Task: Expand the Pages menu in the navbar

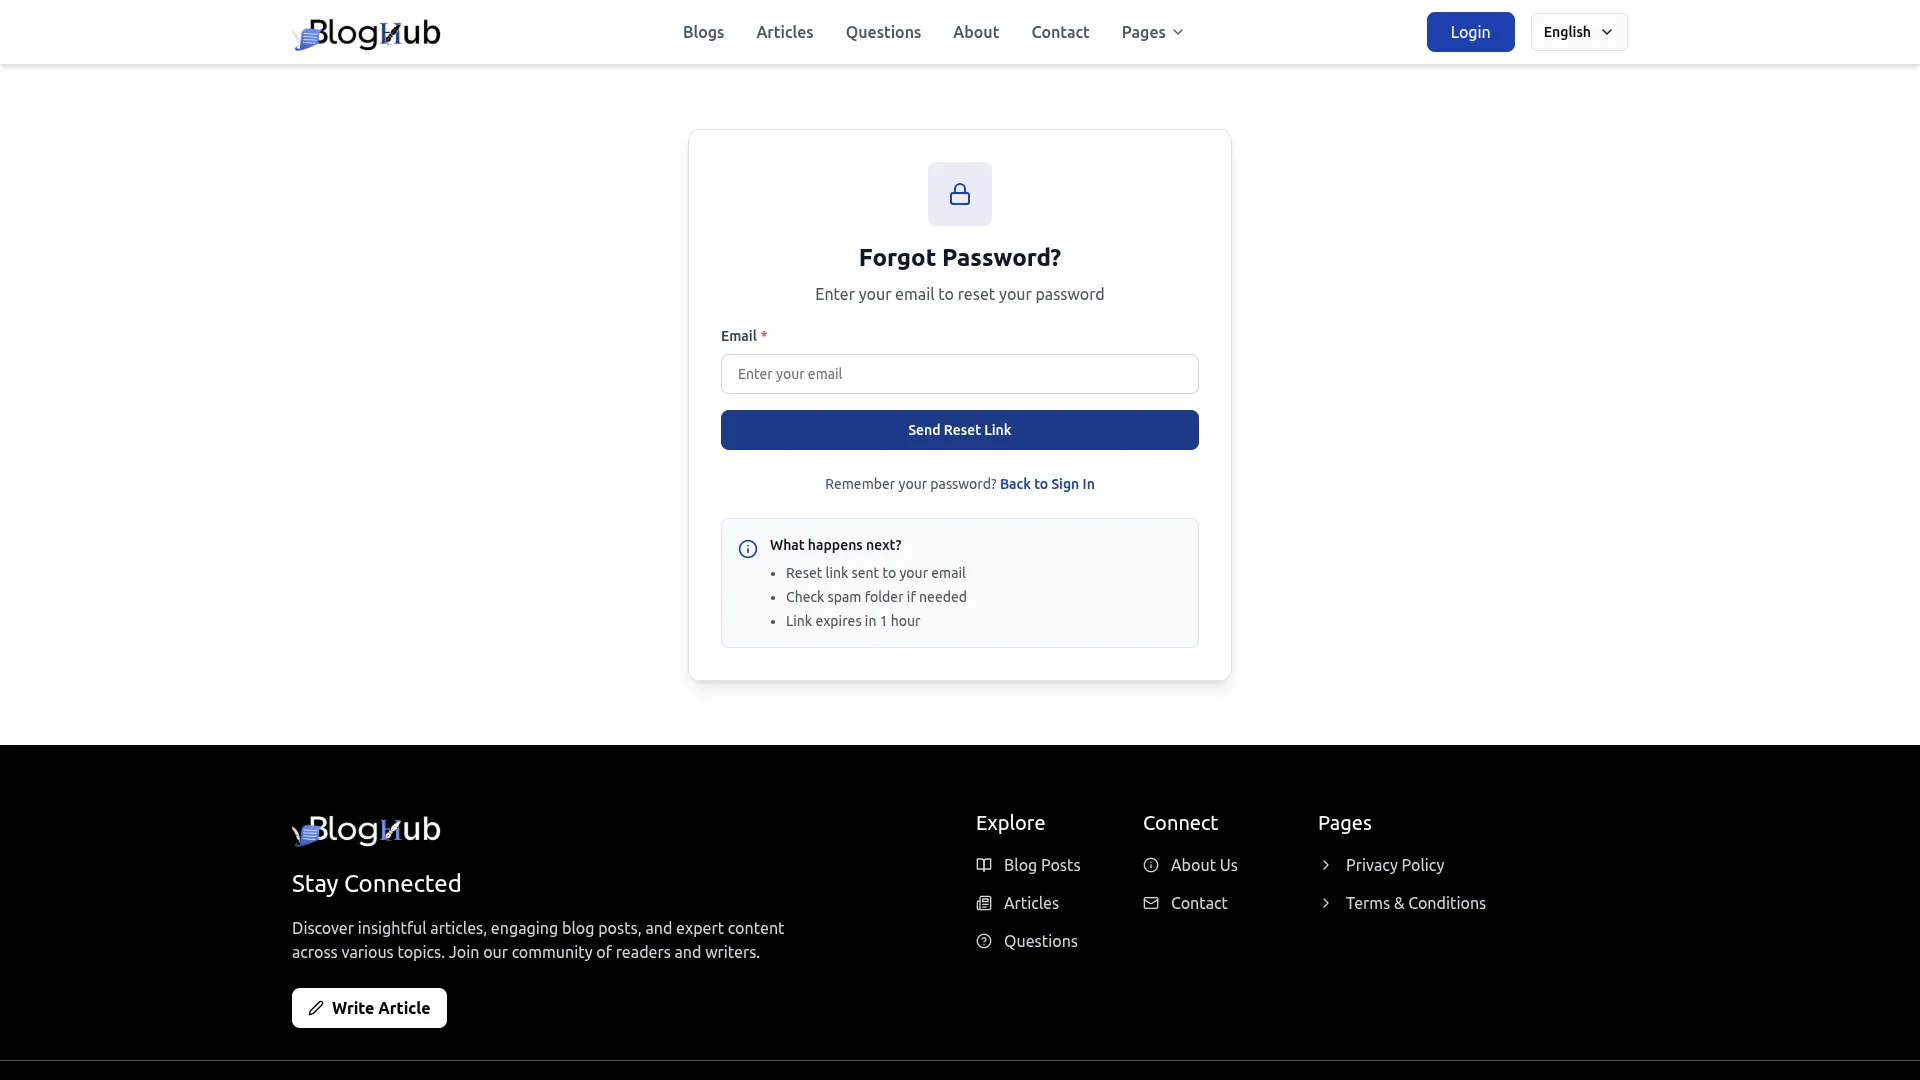Action: [x=1152, y=32]
